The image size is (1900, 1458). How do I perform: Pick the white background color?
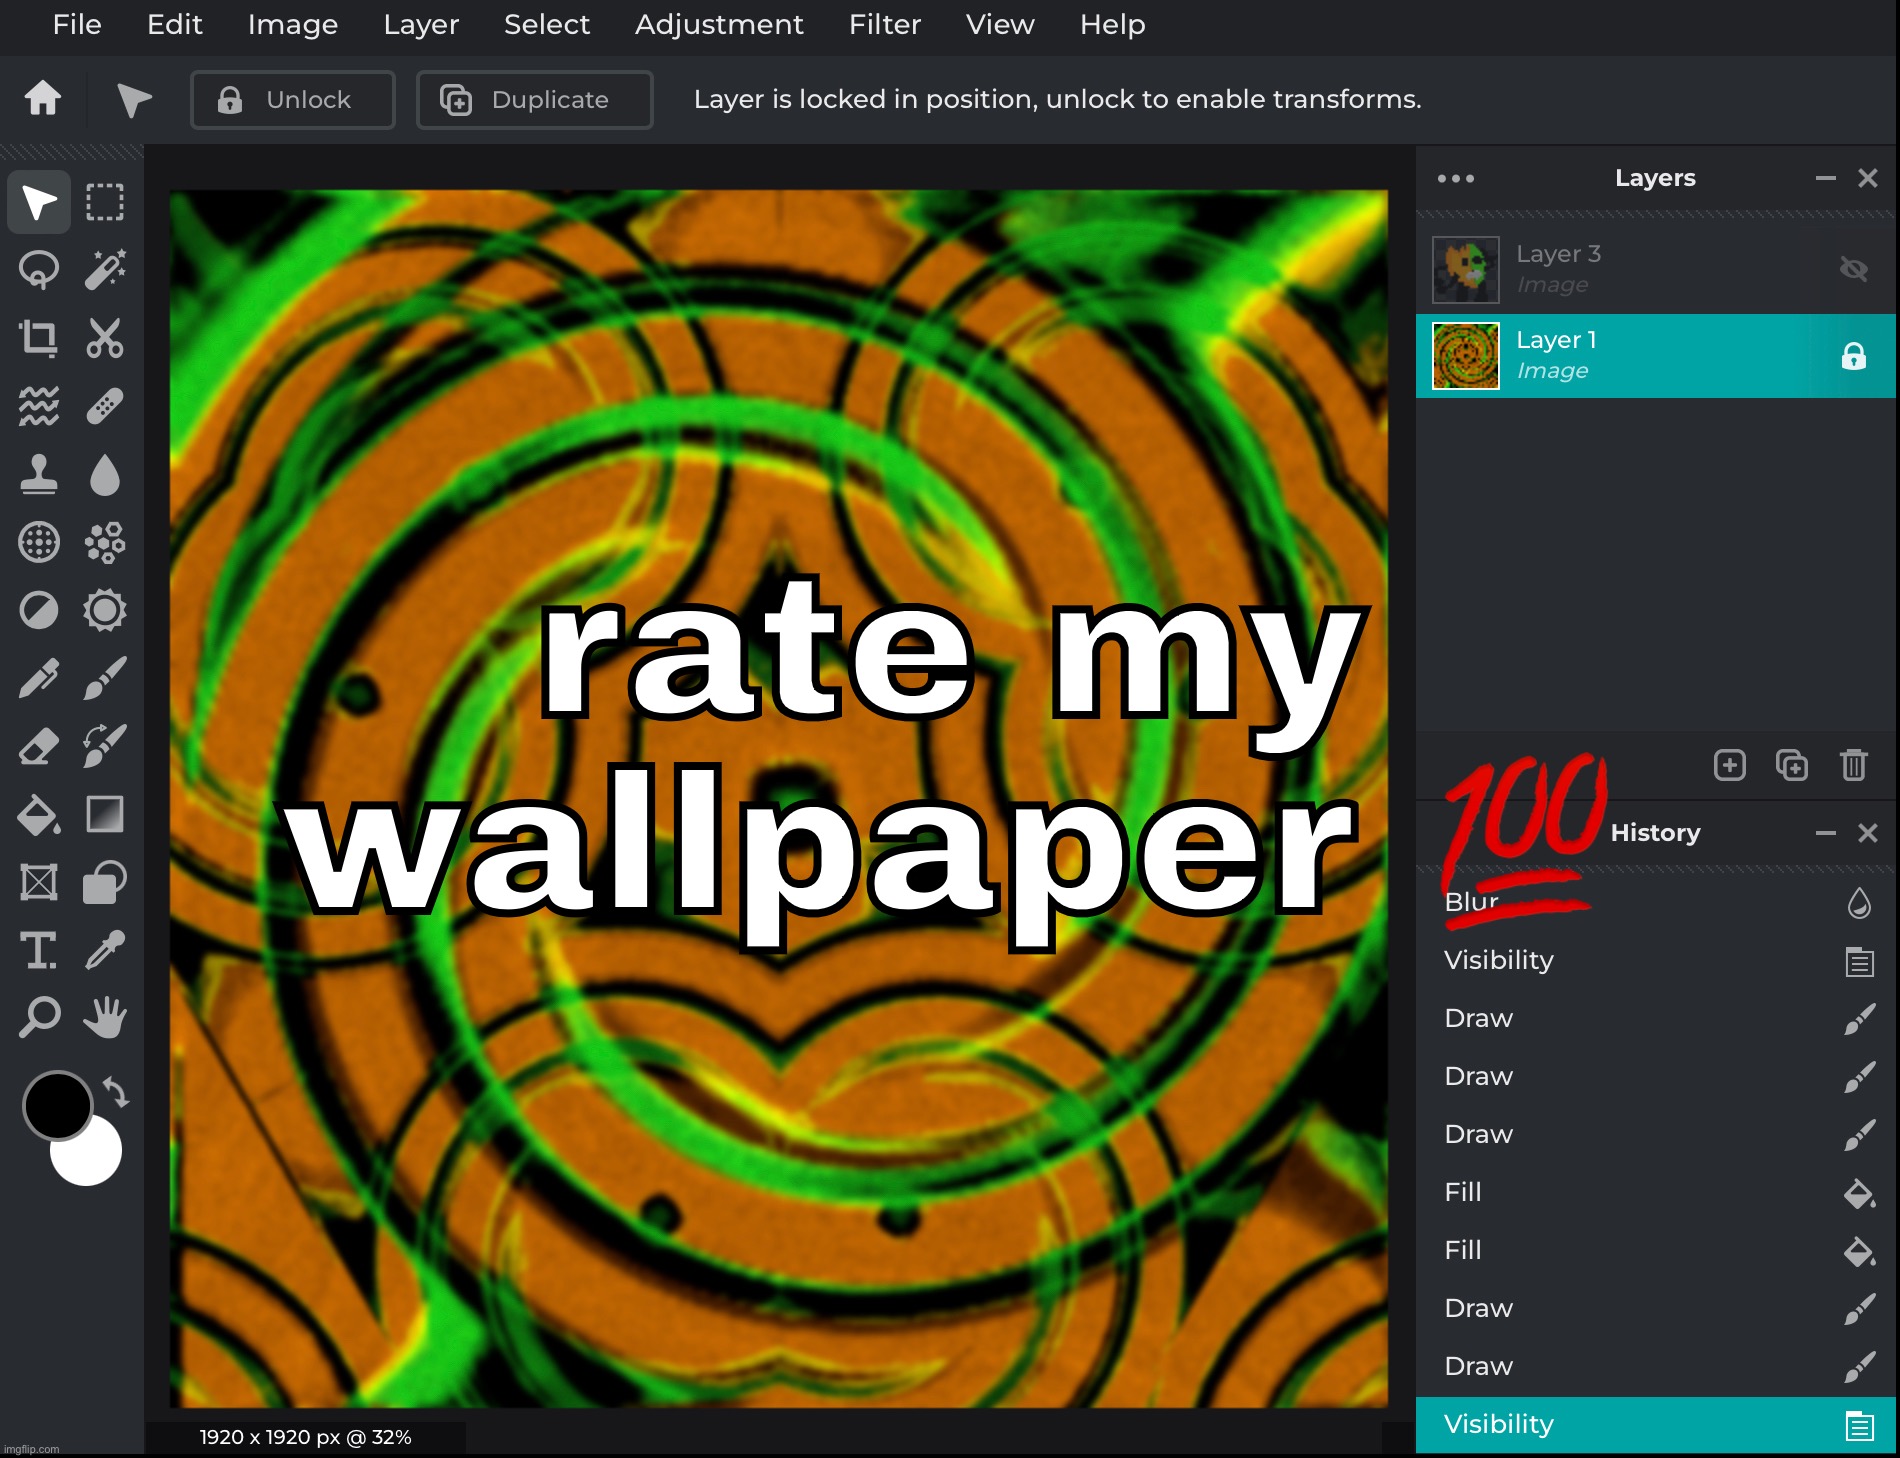pyautogui.click(x=92, y=1156)
